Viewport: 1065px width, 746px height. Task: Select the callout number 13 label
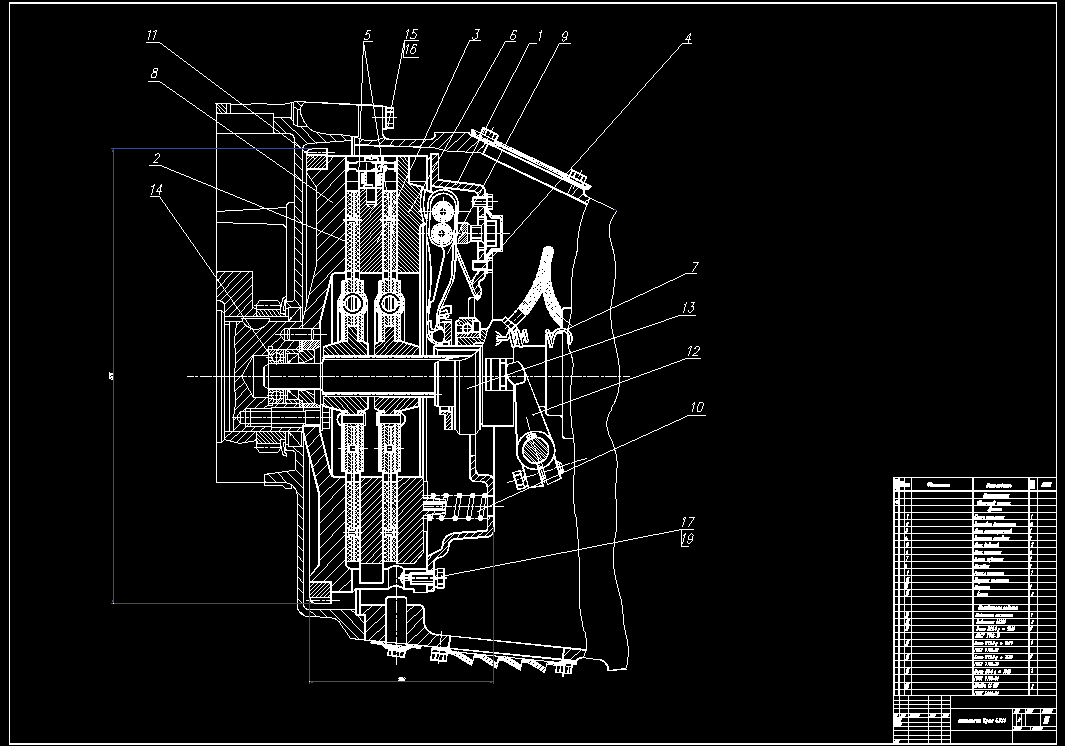pyautogui.click(x=688, y=308)
